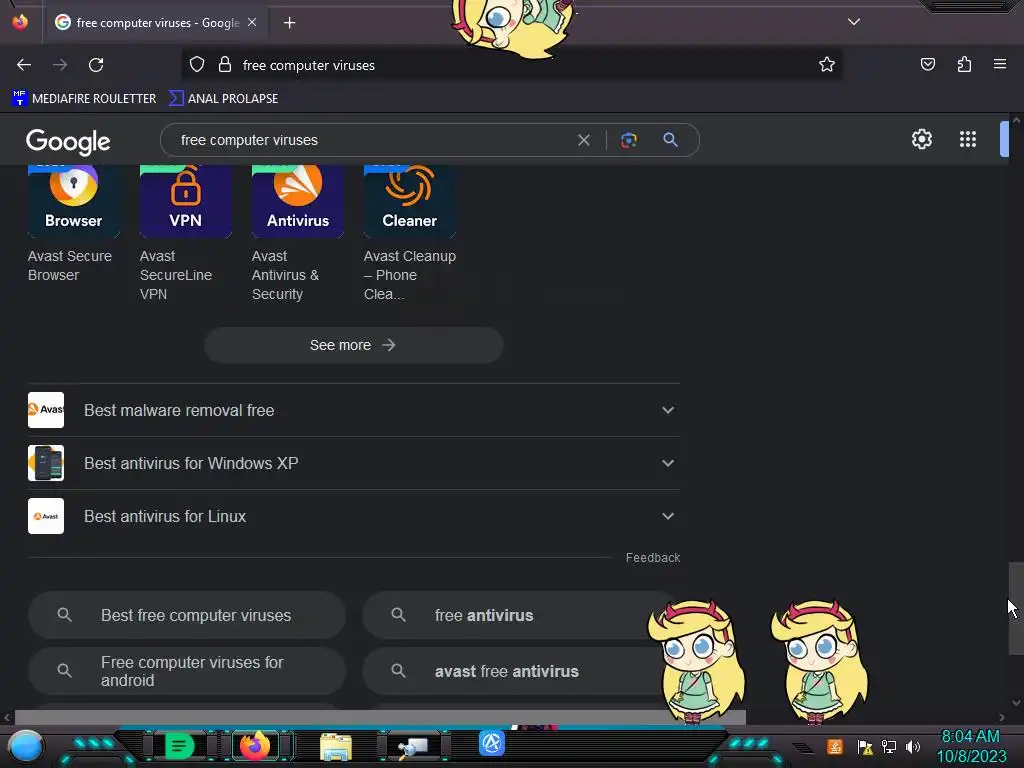Screen dimensions: 1024x768
Task: Click the taskbar clock 8:04 AM
Action: [970, 737]
